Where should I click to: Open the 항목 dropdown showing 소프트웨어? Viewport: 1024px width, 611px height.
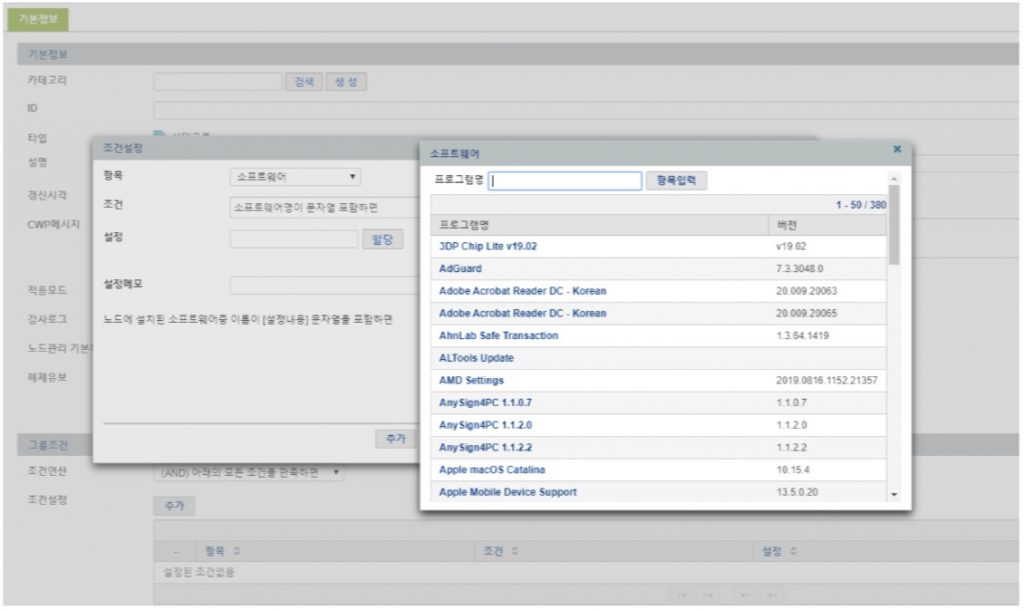pyautogui.click(x=295, y=177)
